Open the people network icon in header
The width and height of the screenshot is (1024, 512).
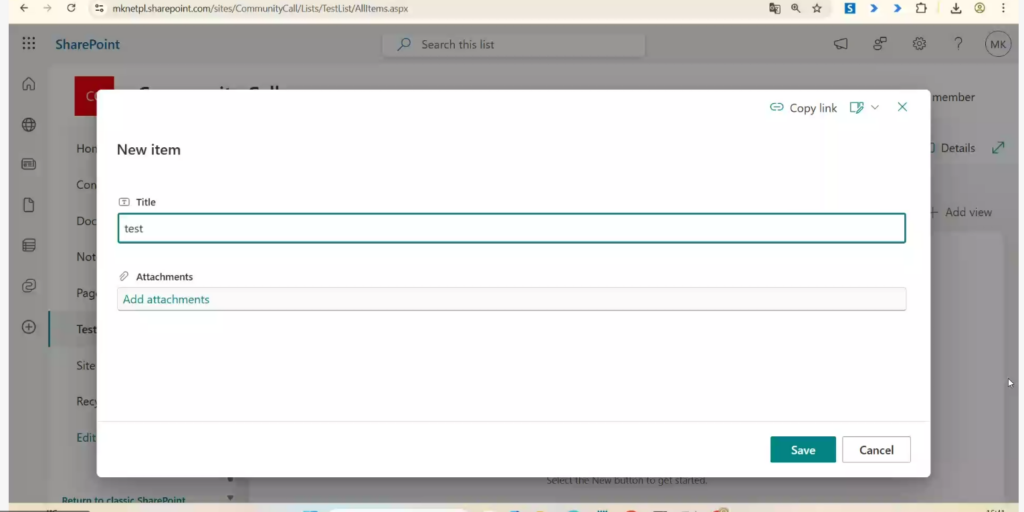(880, 44)
